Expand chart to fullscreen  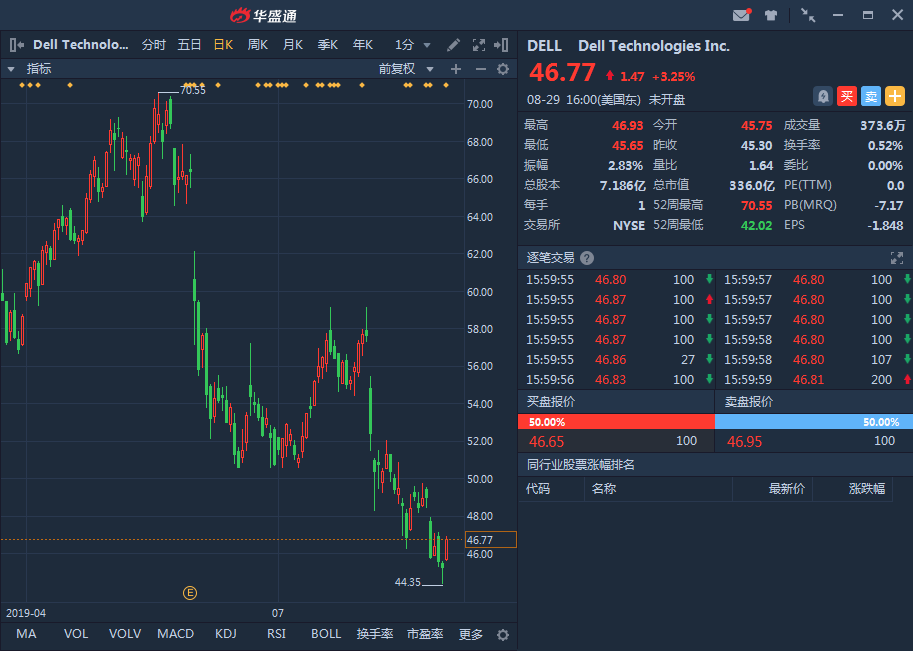tap(479, 45)
